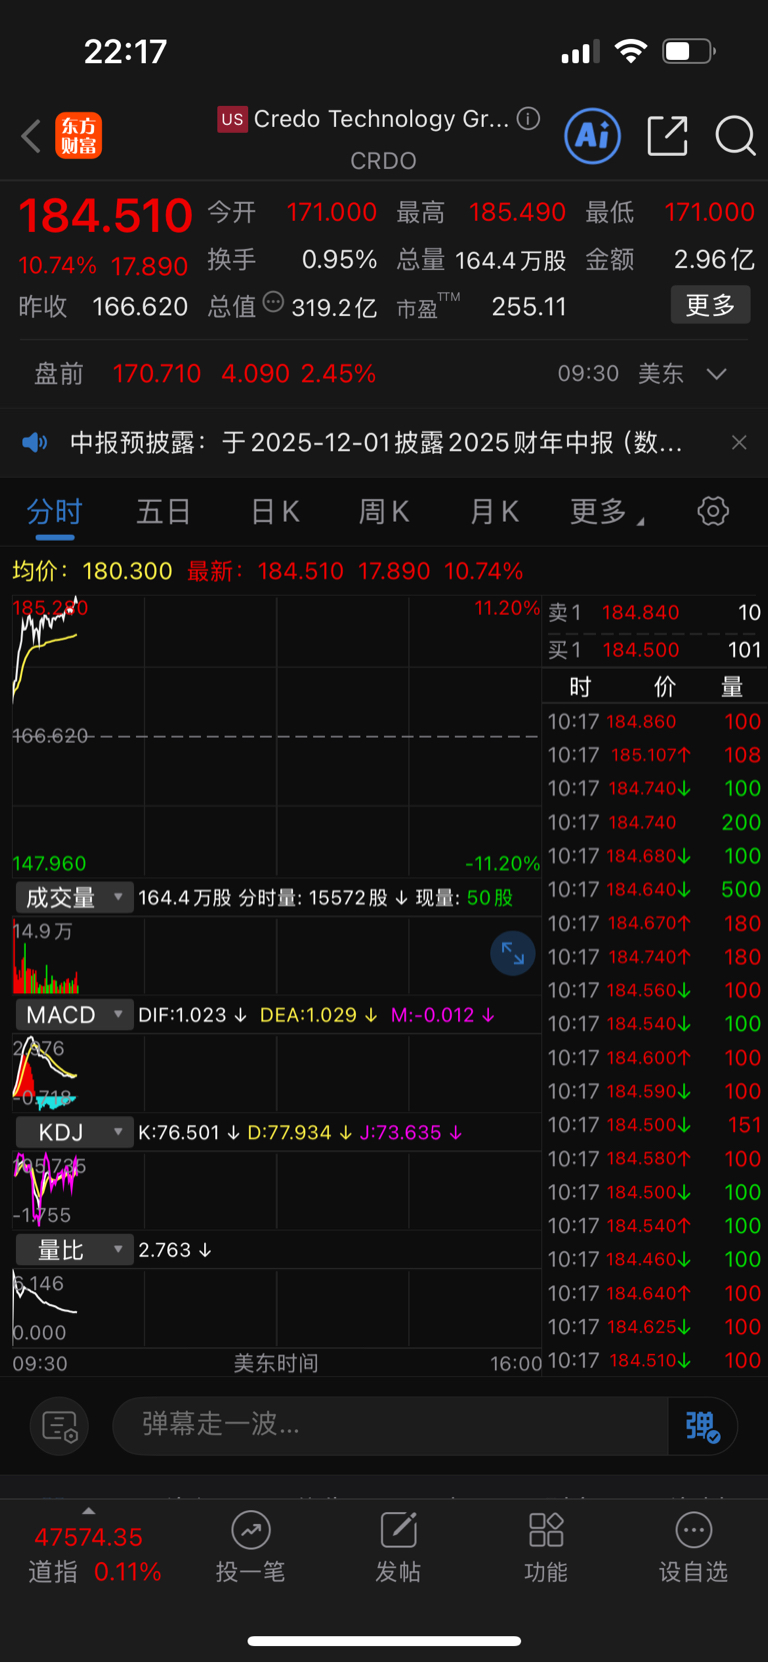This screenshot has height=1663, width=768.
Task: Tap the KDJ sub-chart
Action: tap(276, 1189)
